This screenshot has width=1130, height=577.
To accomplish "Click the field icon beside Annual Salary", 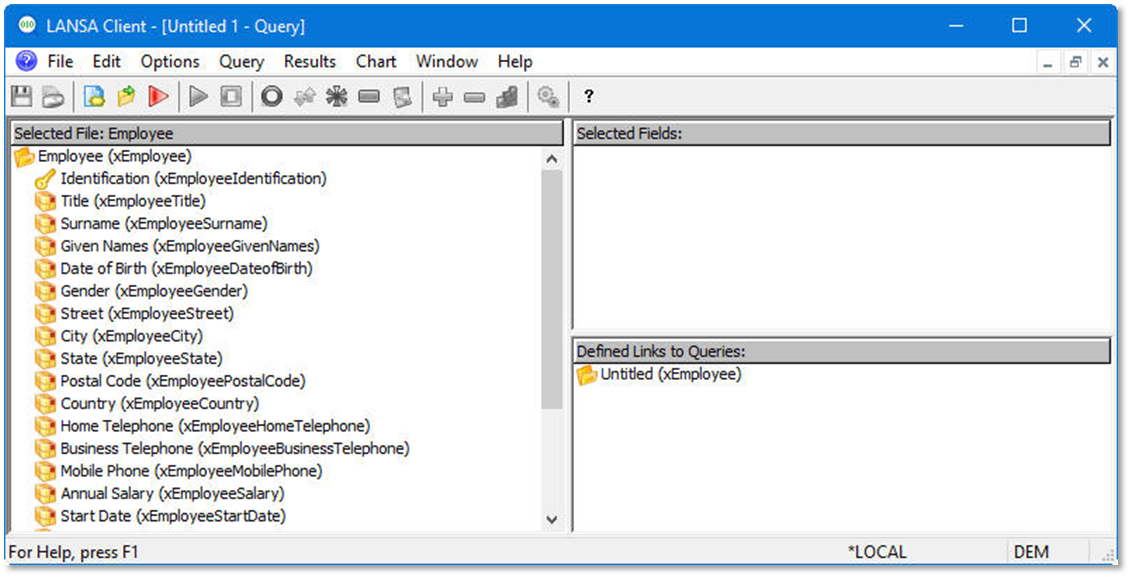I will 45,494.
